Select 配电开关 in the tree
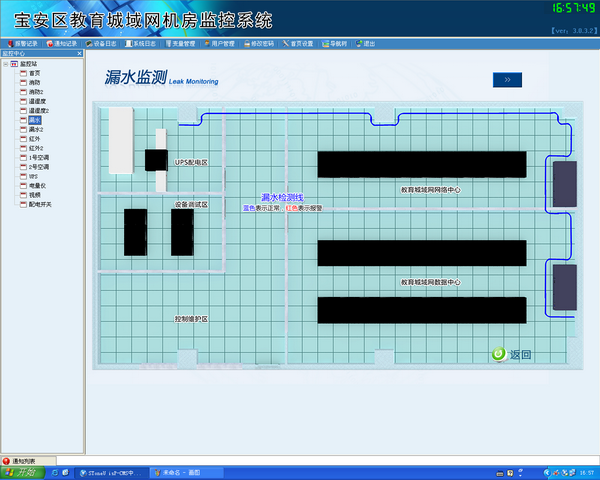 pos(40,203)
